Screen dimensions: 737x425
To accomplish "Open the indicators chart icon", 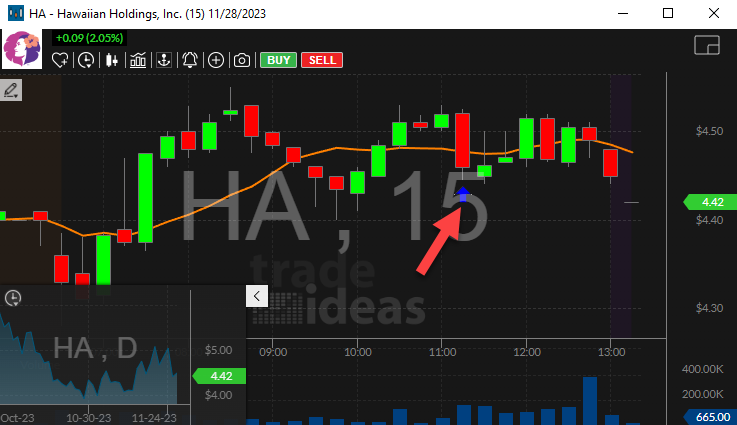I will [138, 60].
